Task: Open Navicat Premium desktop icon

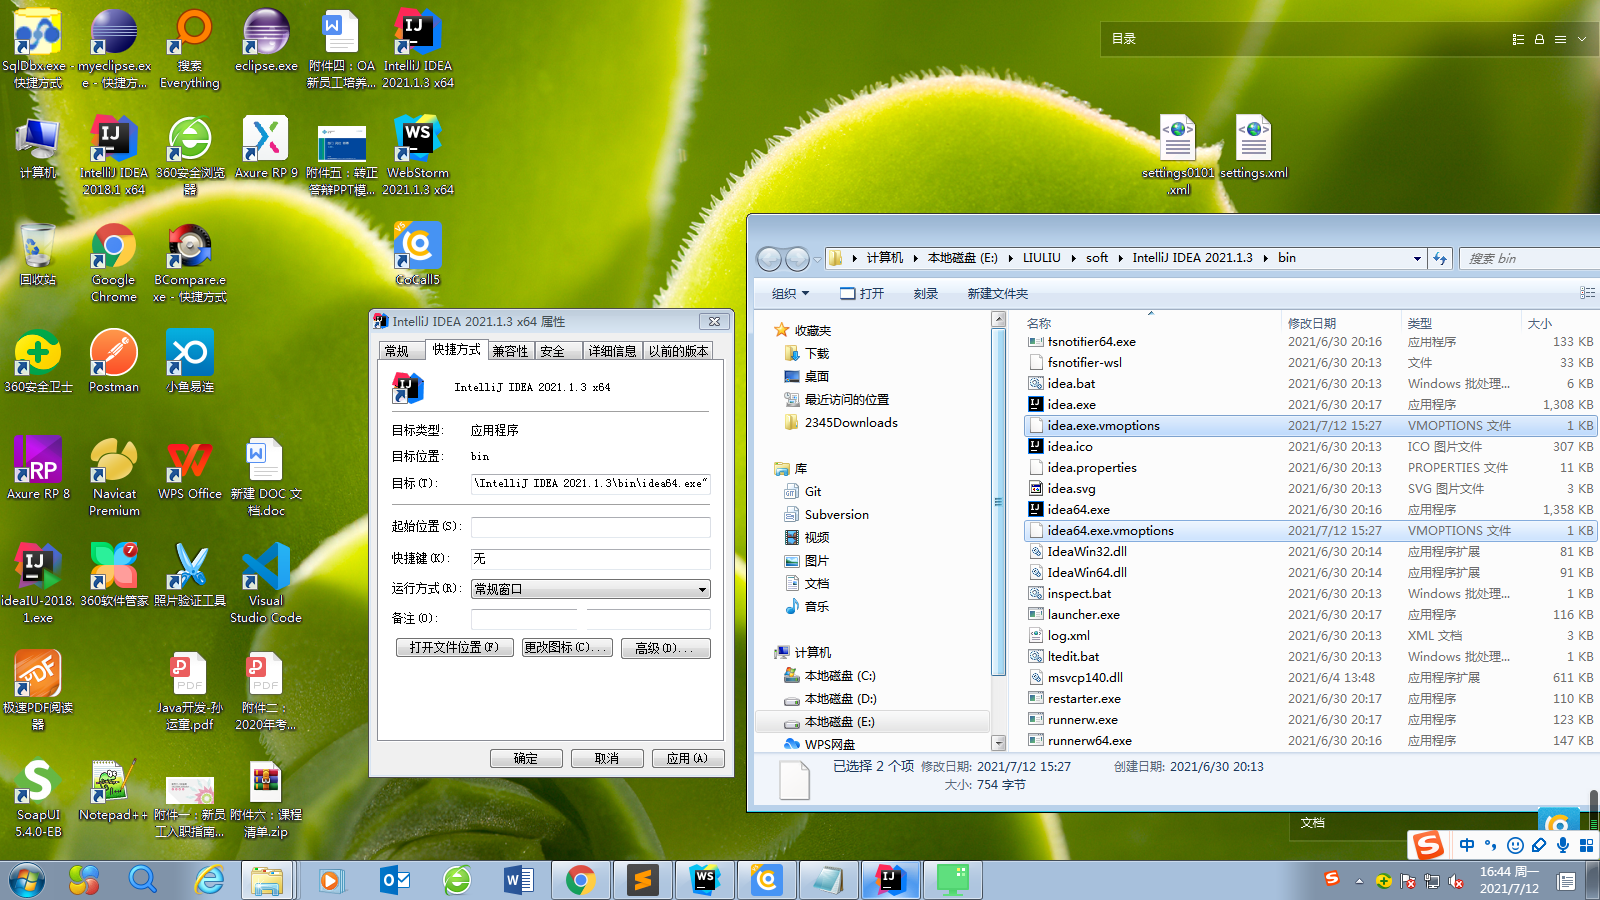Action: point(114,476)
